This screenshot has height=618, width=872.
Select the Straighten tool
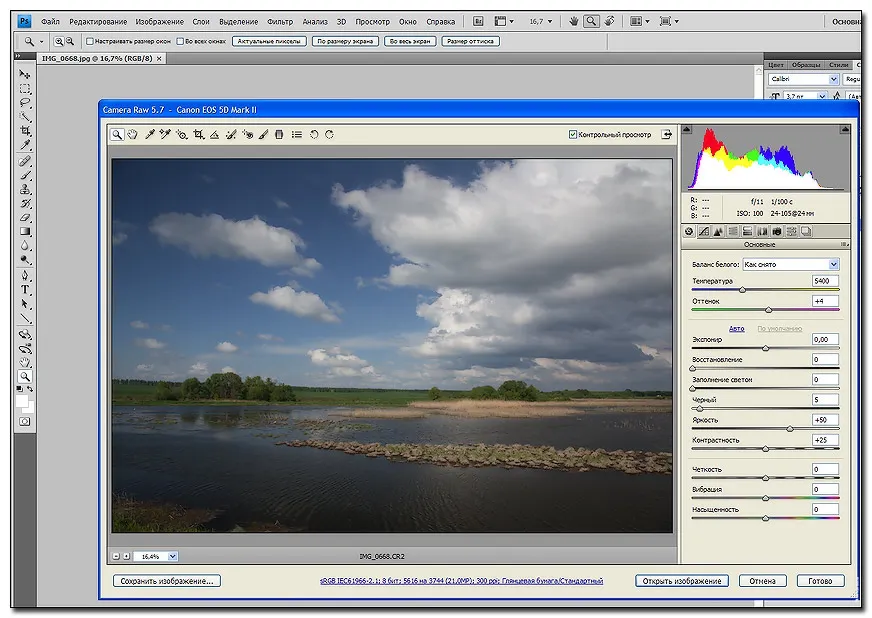point(215,135)
